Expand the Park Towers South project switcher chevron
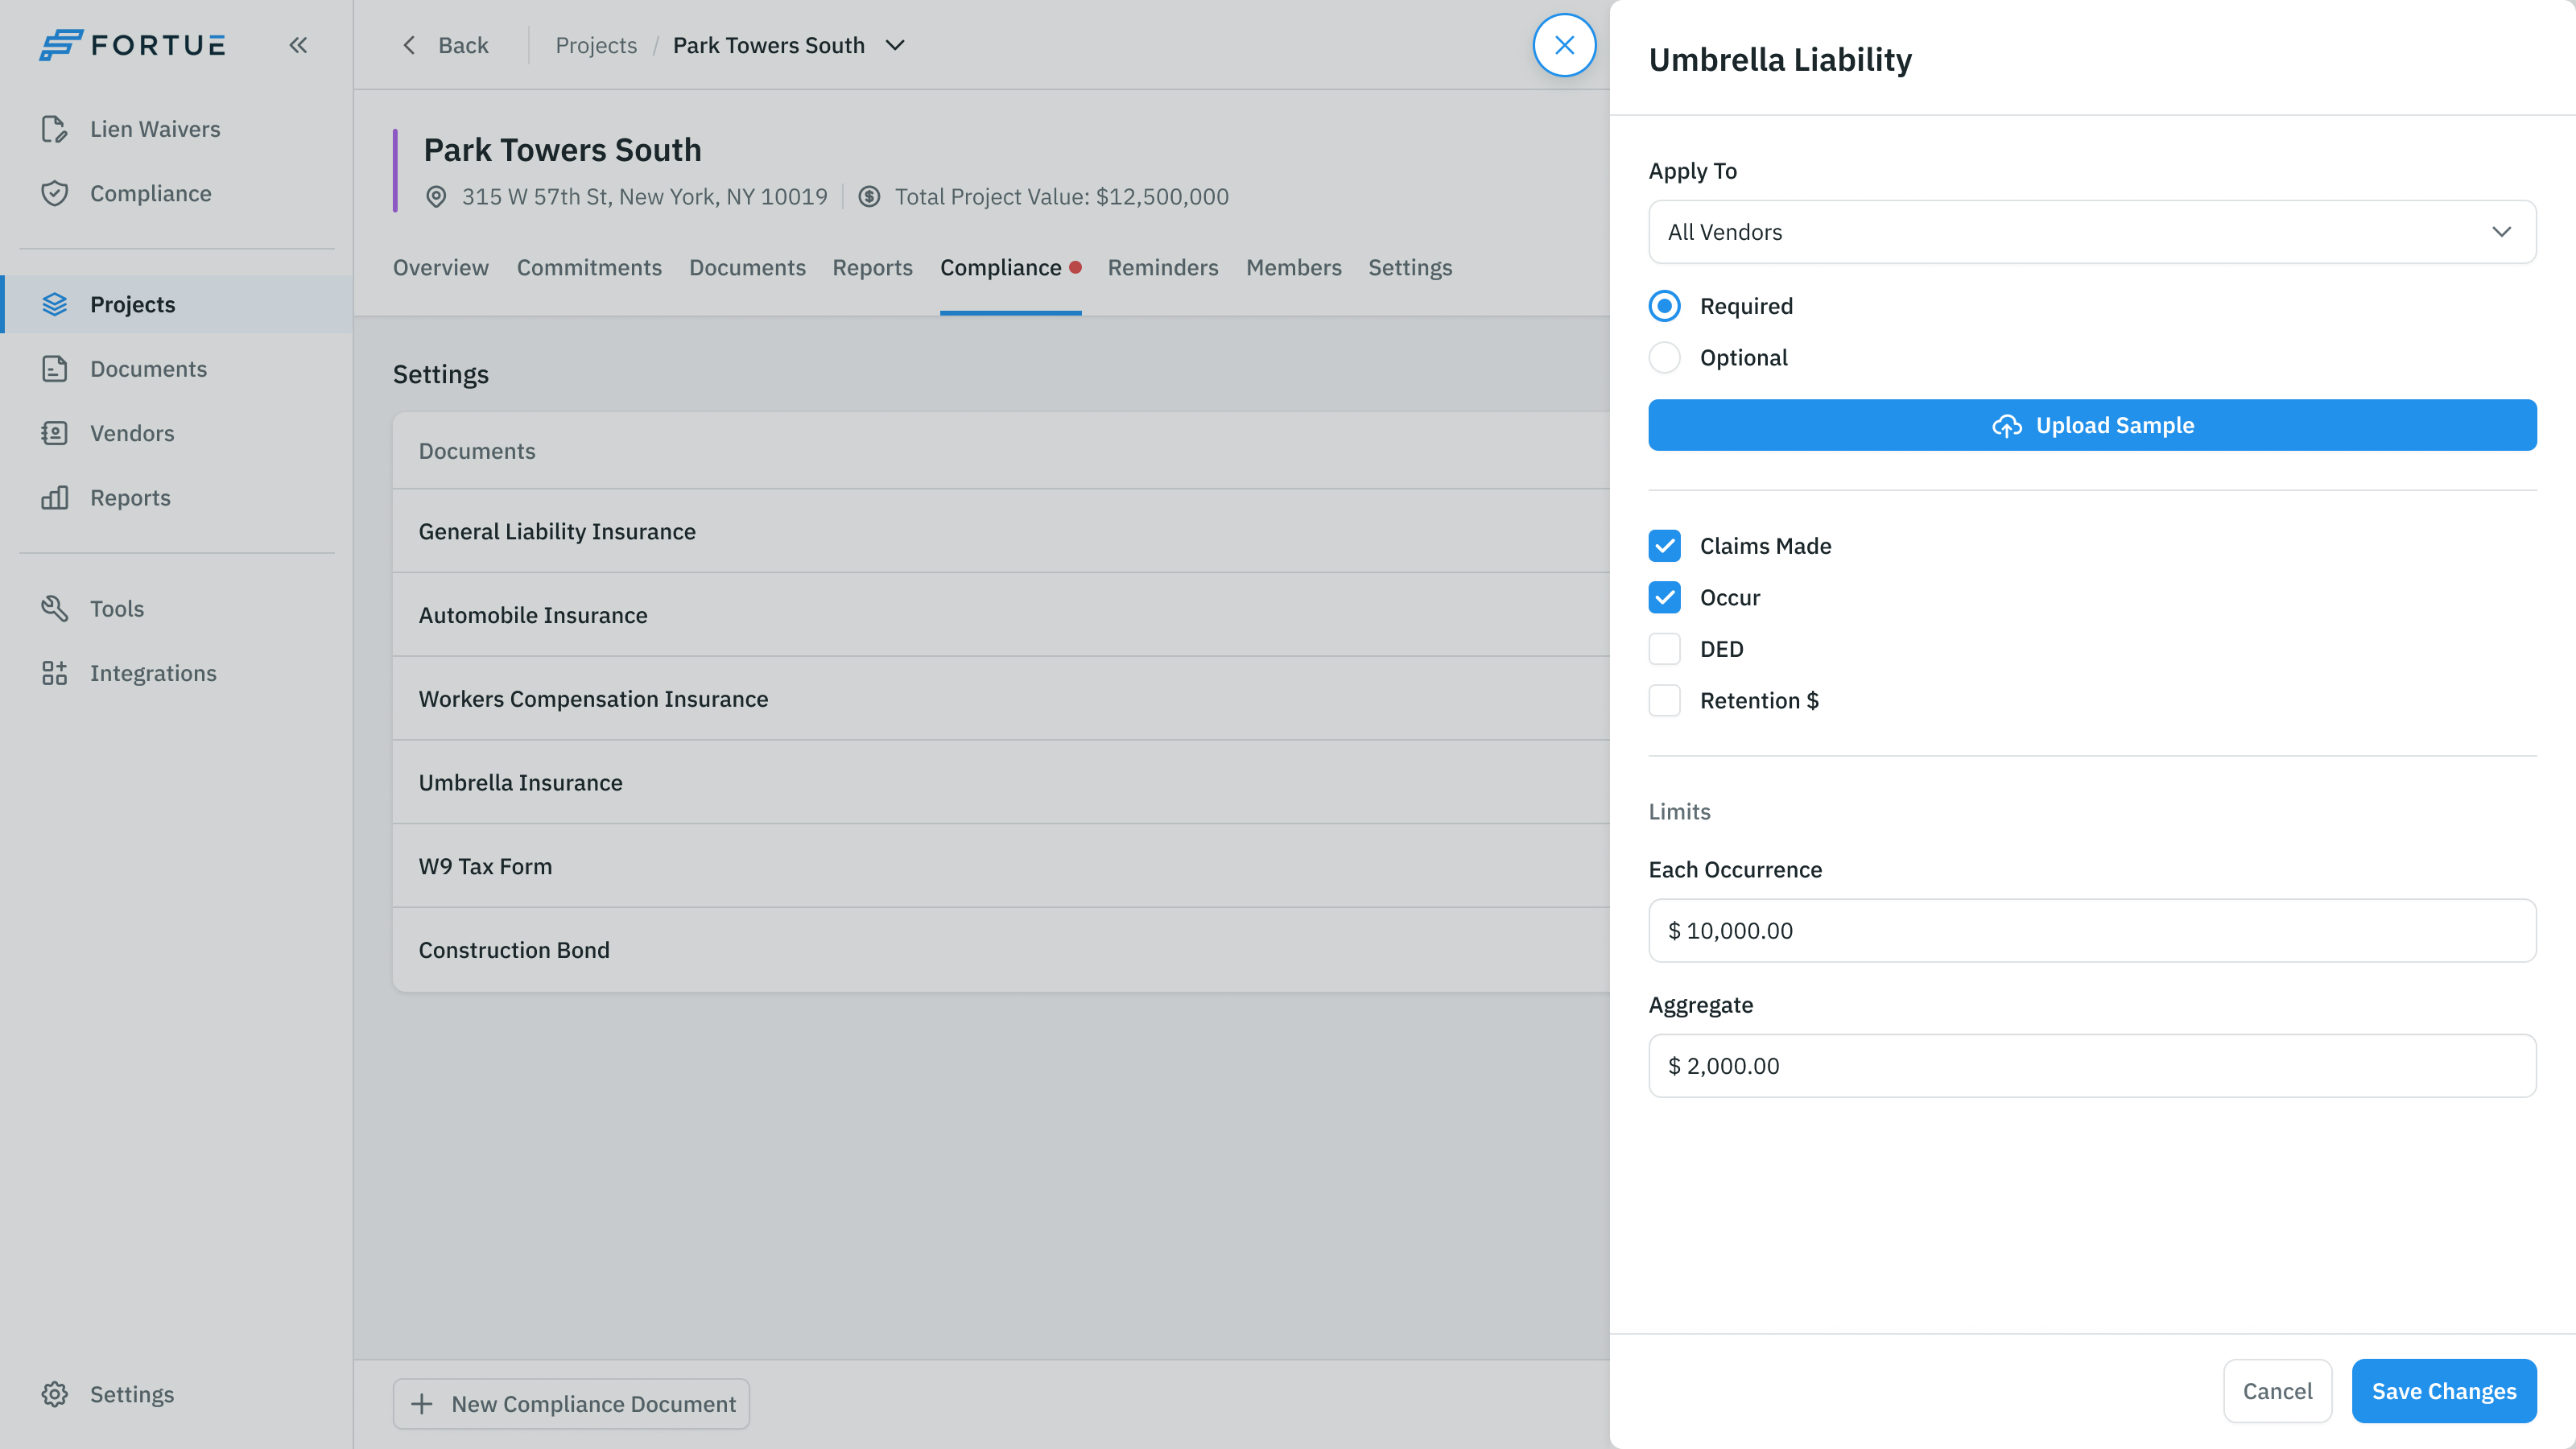2576x1449 pixels. point(895,45)
